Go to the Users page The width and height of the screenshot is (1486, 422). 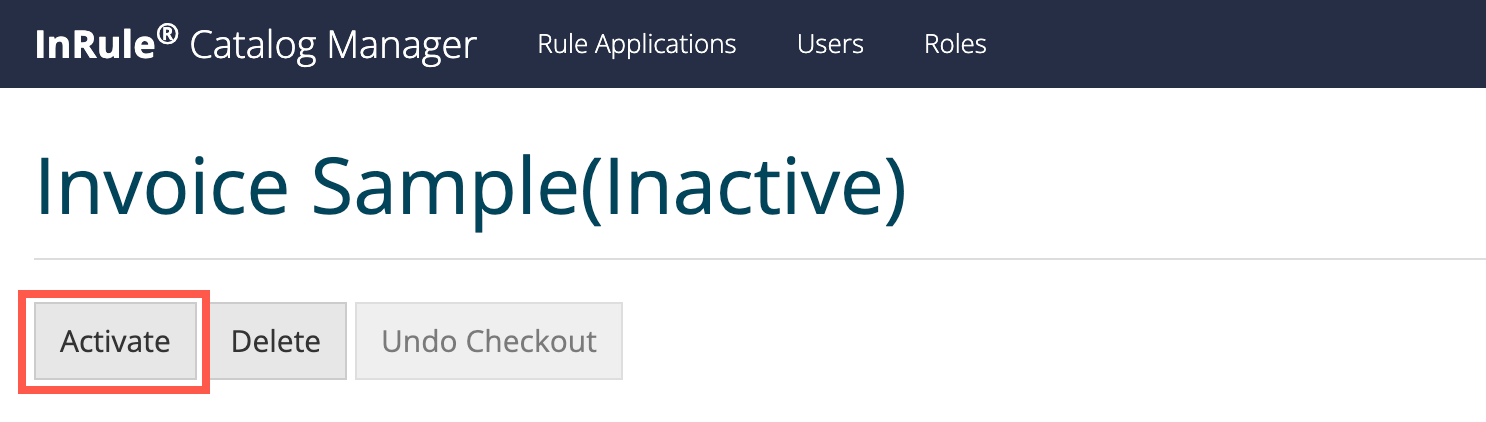click(830, 44)
